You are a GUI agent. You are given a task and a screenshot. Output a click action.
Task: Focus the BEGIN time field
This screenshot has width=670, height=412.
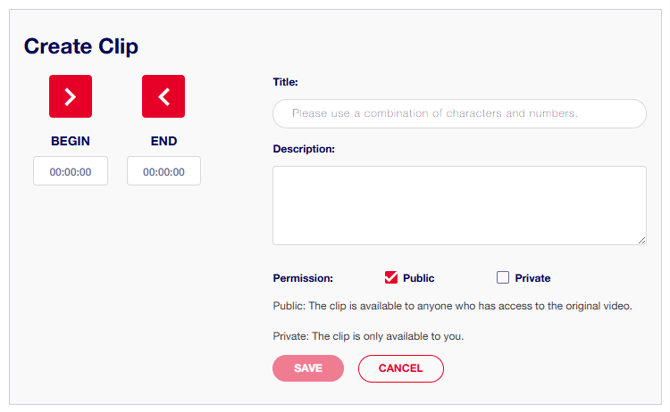pos(70,171)
